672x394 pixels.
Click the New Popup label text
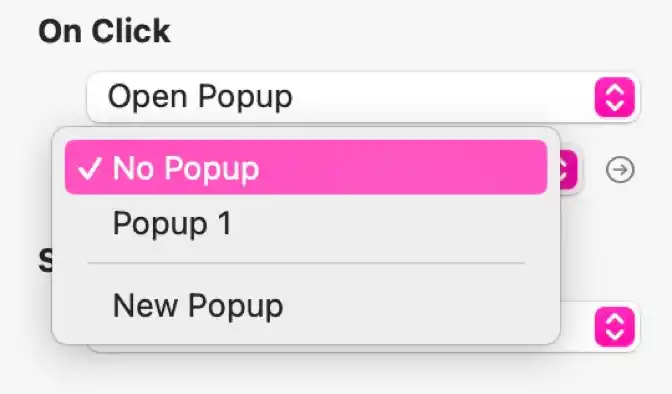coord(198,305)
